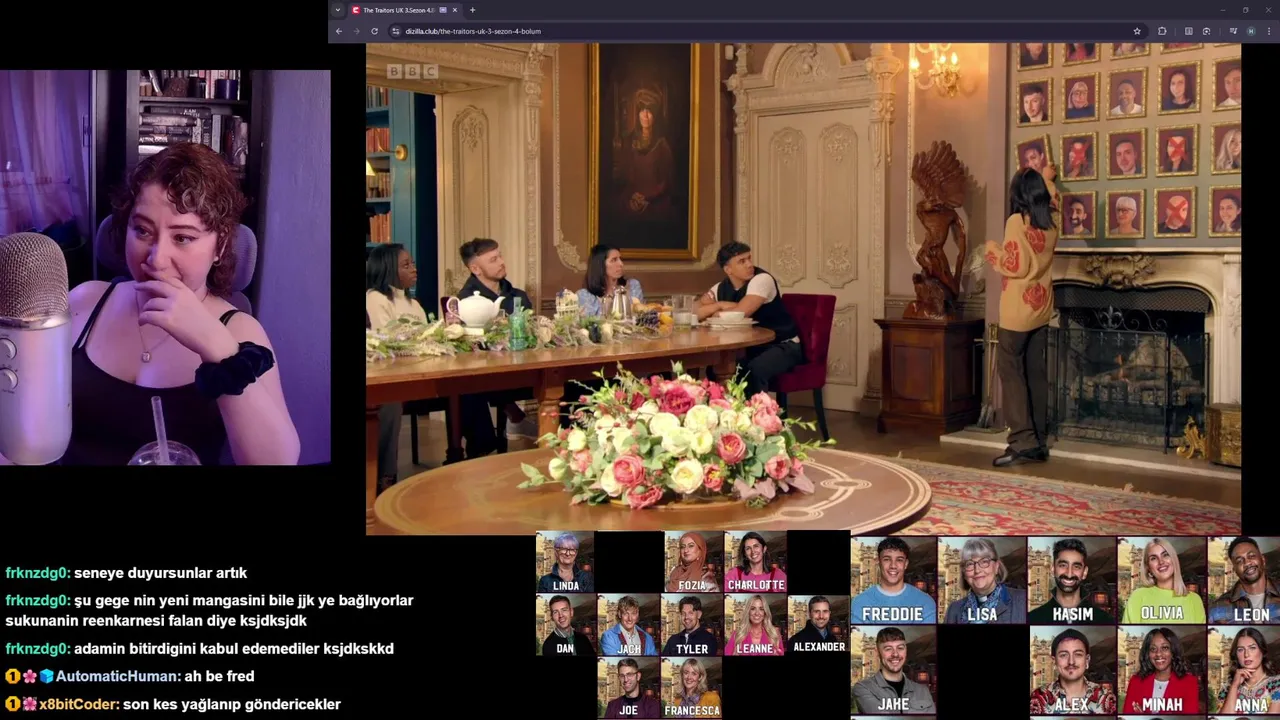Select the Hasim contestant portrait
The image size is (1280, 720).
(x=1072, y=580)
